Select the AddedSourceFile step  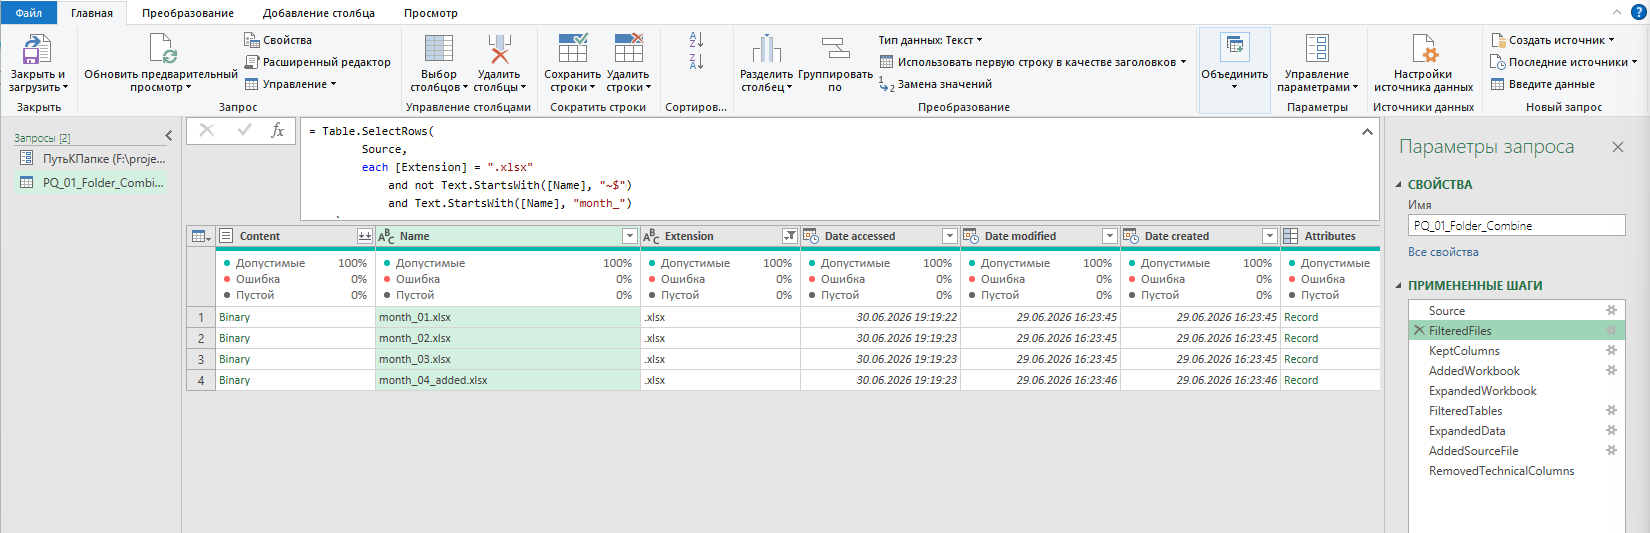point(1516,451)
